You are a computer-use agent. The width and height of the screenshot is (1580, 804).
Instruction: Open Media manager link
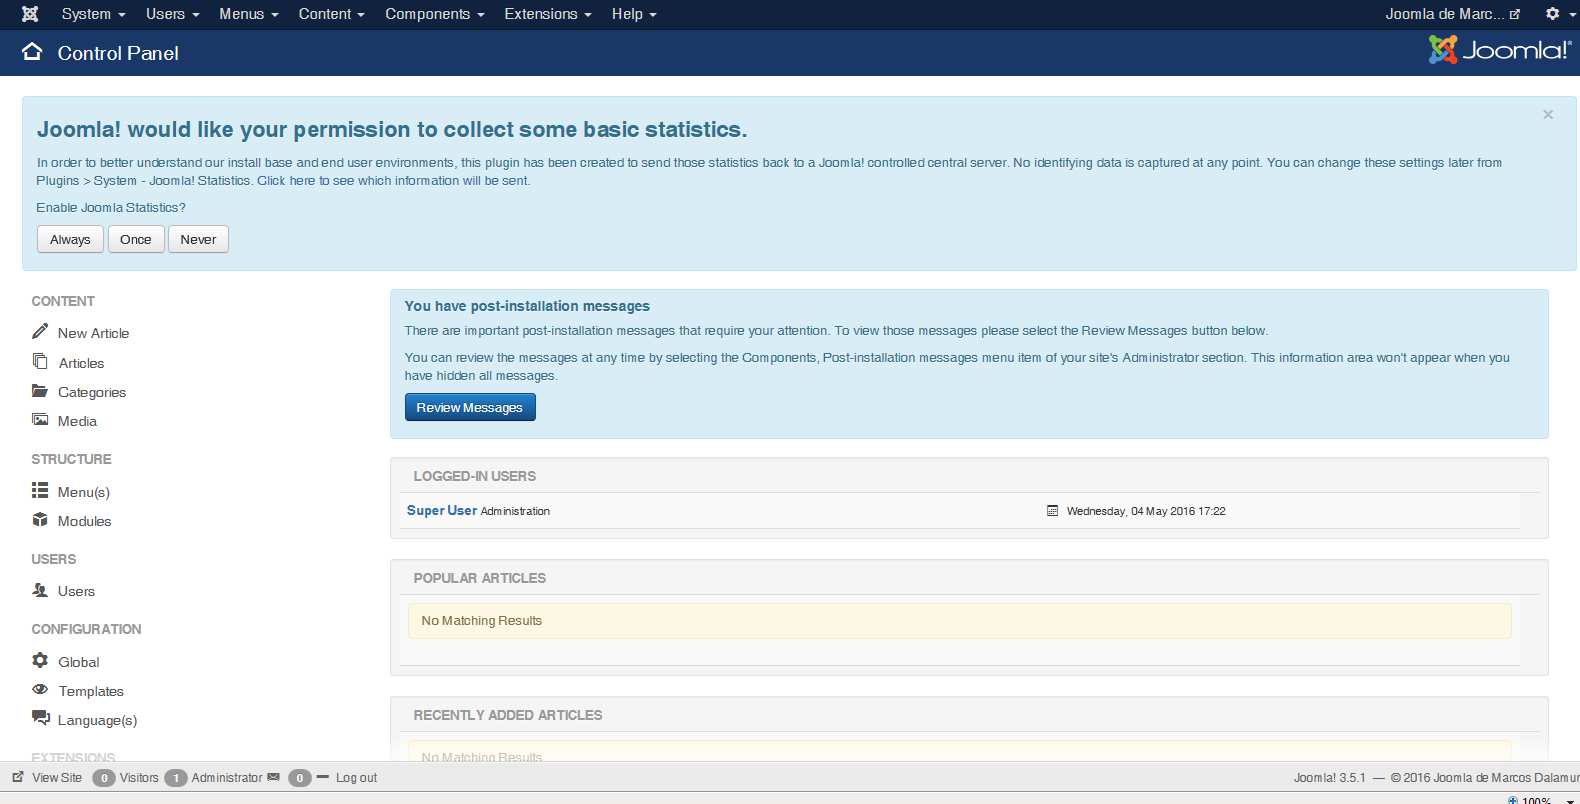pos(77,421)
